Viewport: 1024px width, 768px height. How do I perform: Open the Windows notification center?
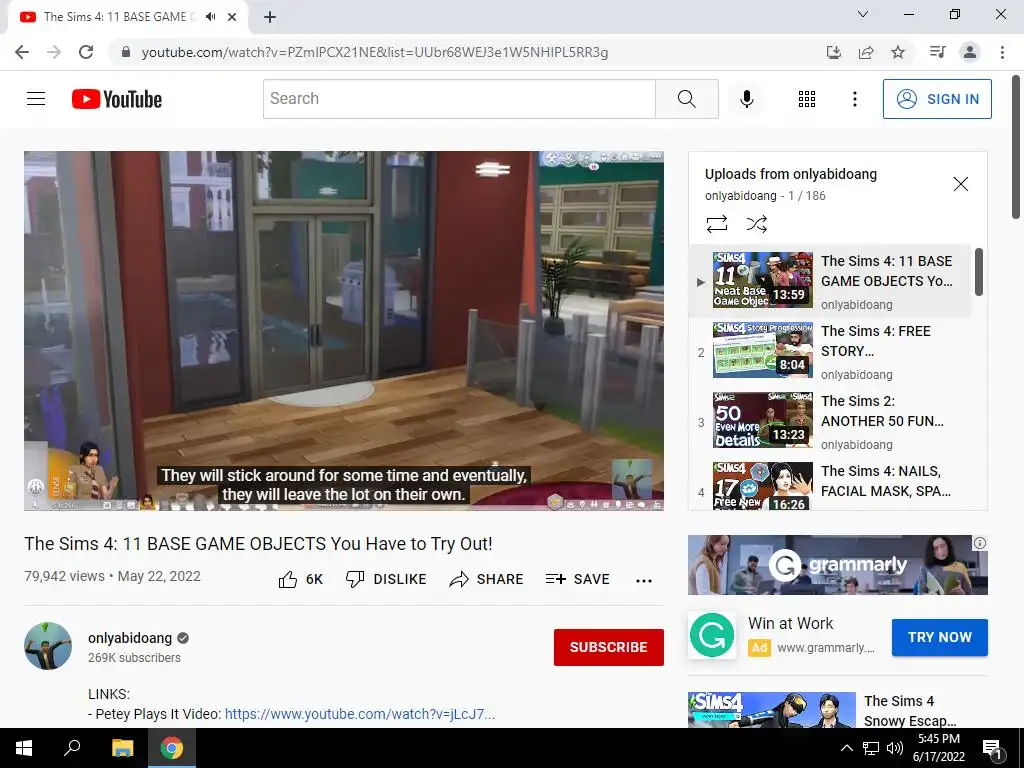[x=993, y=749]
